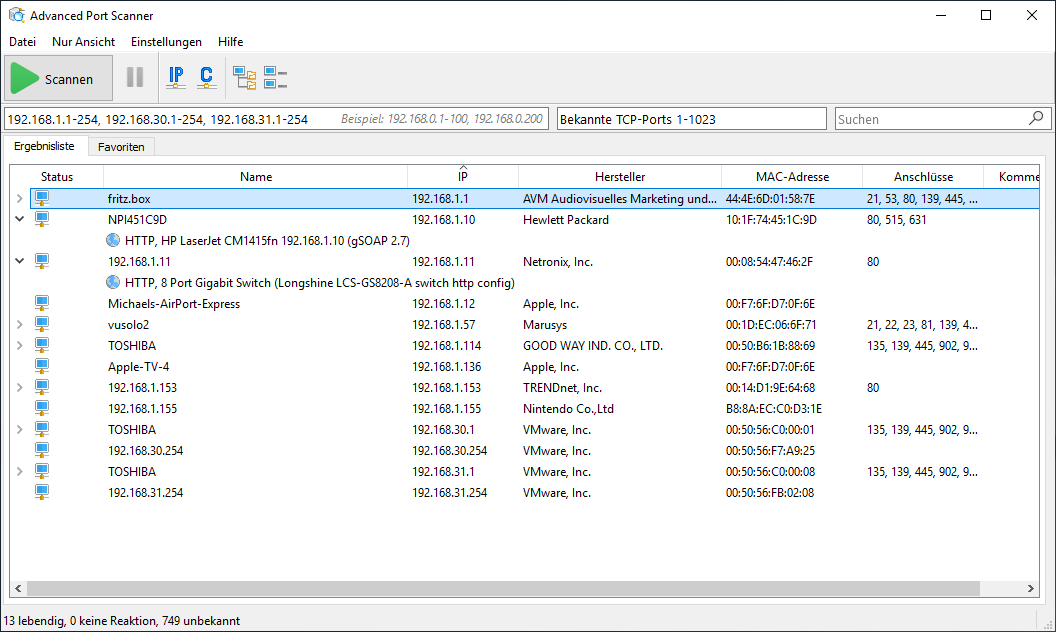Click the HP LaserJet HTTP globe icon
Viewport: 1056px width, 632px height.
[x=113, y=241]
